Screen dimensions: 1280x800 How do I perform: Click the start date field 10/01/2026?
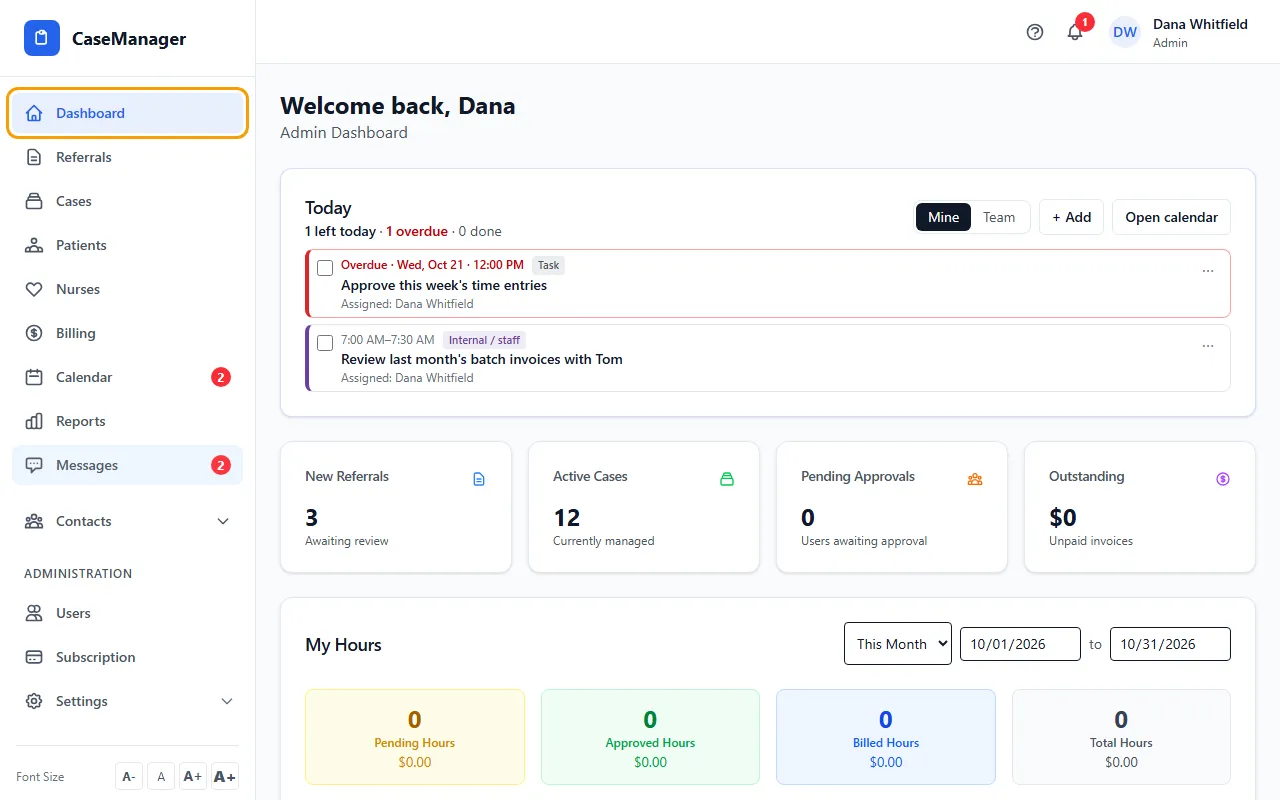click(1020, 644)
